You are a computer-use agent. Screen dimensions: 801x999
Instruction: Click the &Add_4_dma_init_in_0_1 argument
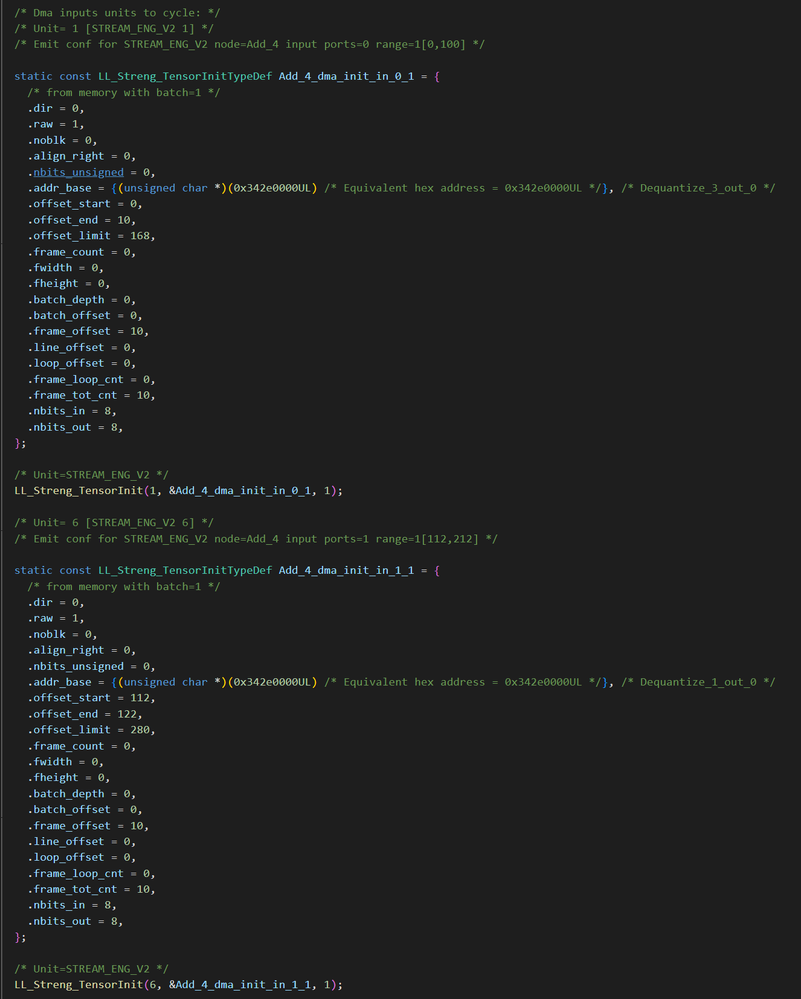click(x=244, y=491)
